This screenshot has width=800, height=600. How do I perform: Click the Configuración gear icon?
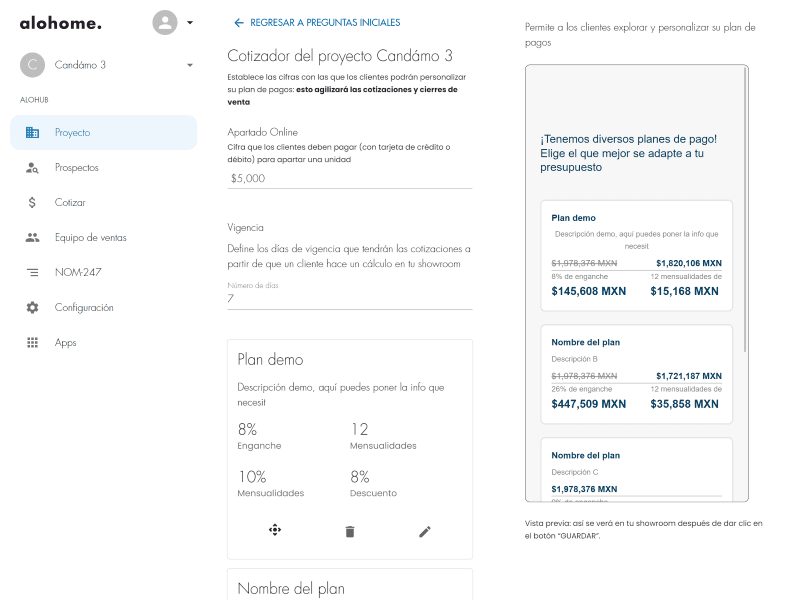pyautogui.click(x=32, y=308)
